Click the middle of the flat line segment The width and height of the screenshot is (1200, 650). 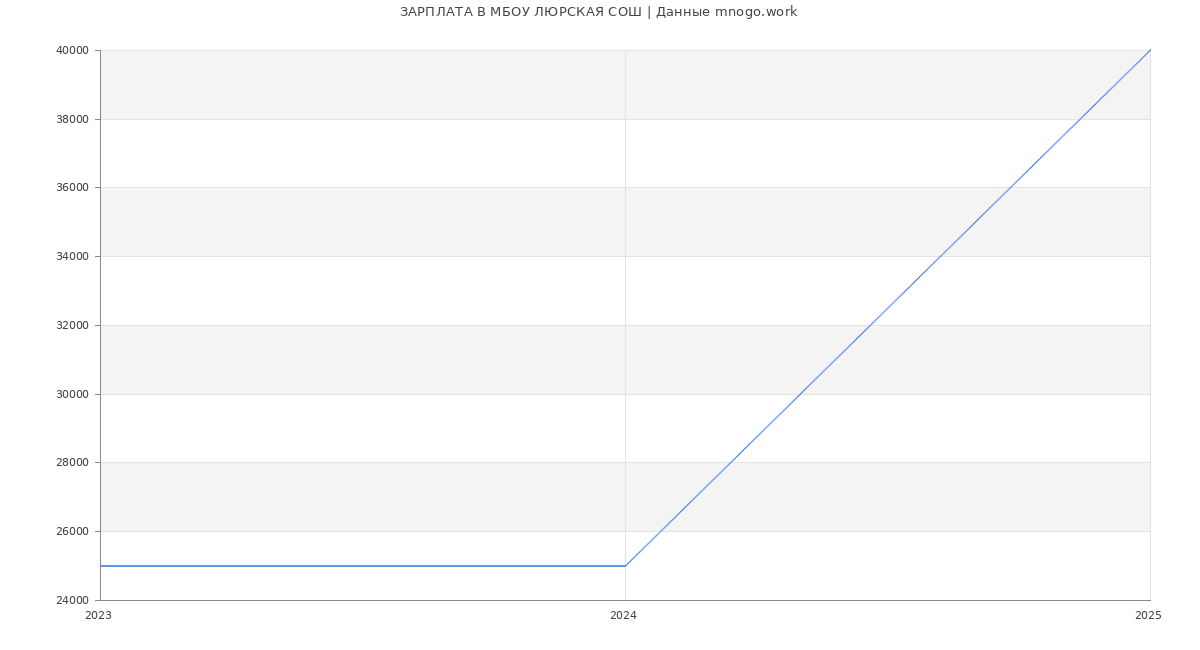(363, 566)
